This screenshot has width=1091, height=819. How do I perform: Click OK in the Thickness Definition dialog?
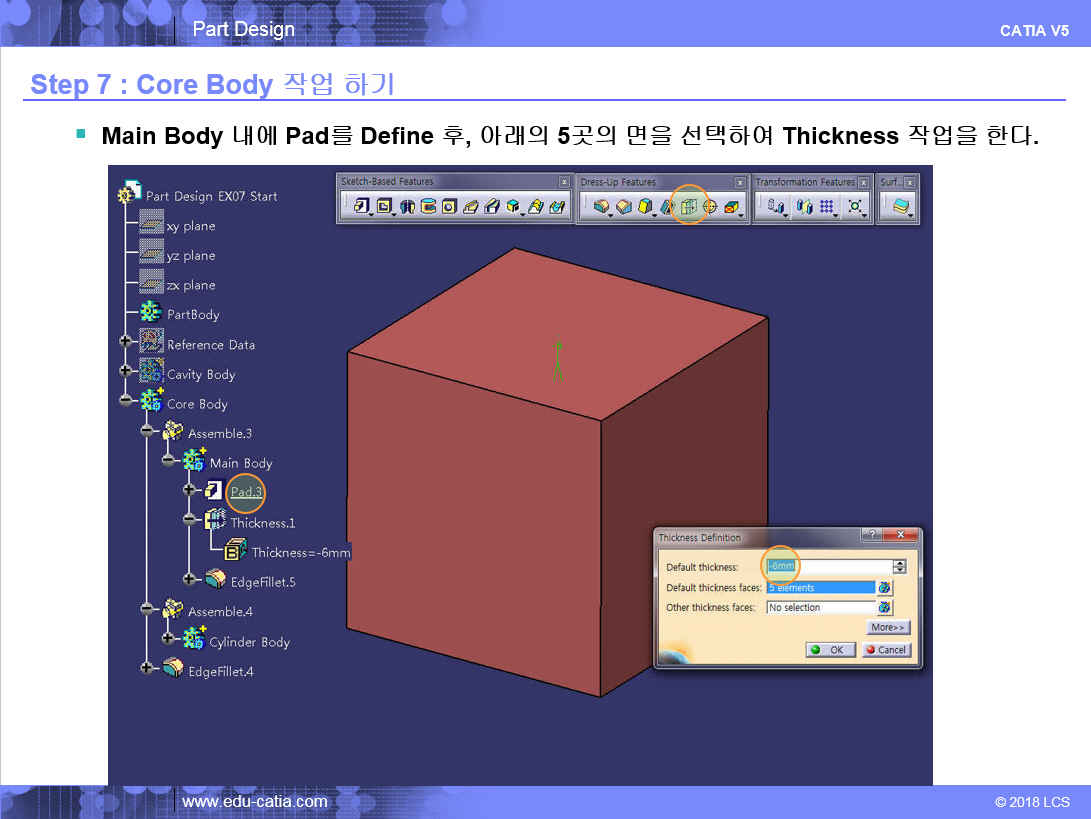(x=830, y=650)
